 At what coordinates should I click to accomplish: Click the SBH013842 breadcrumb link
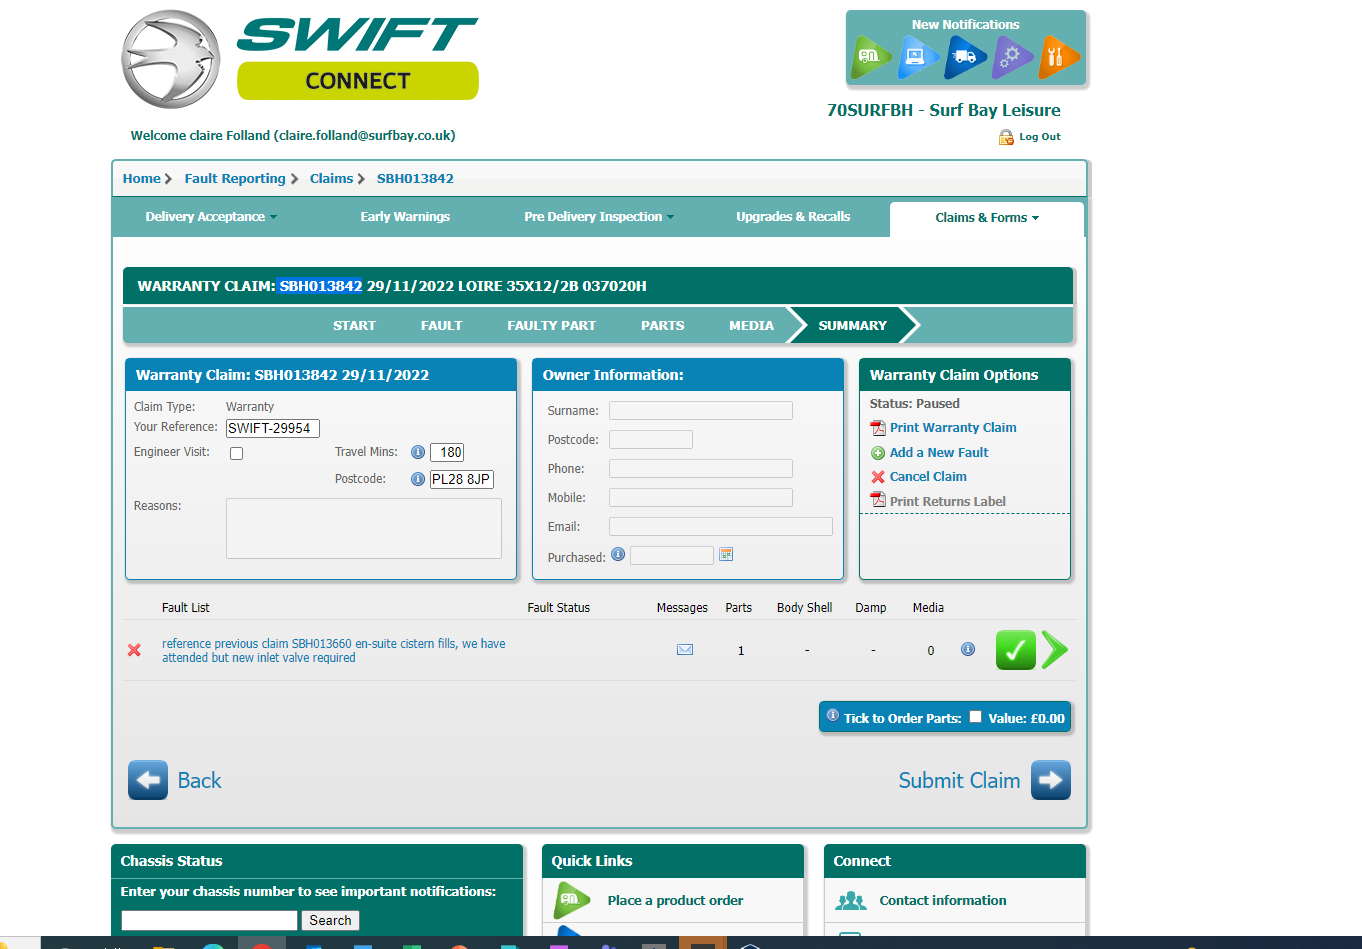click(415, 179)
